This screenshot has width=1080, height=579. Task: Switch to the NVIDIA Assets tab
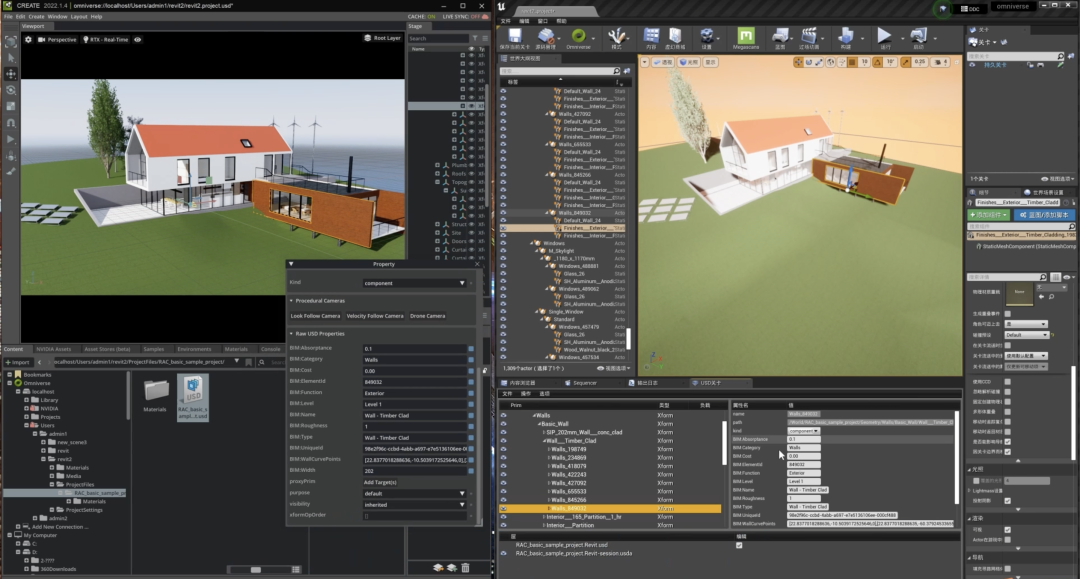point(54,349)
